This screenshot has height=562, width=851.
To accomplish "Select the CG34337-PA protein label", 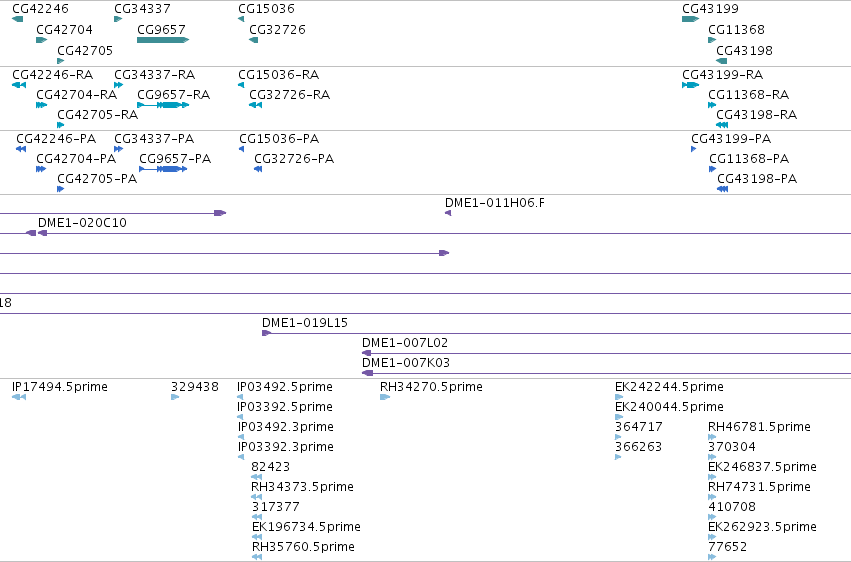I will coord(154,138).
